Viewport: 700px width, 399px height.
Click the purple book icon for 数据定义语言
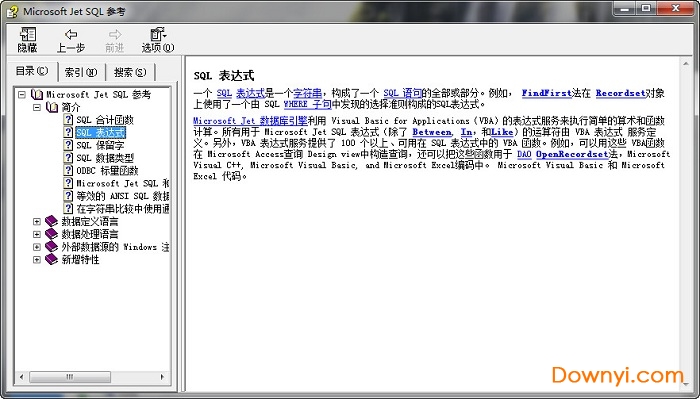tap(52, 221)
